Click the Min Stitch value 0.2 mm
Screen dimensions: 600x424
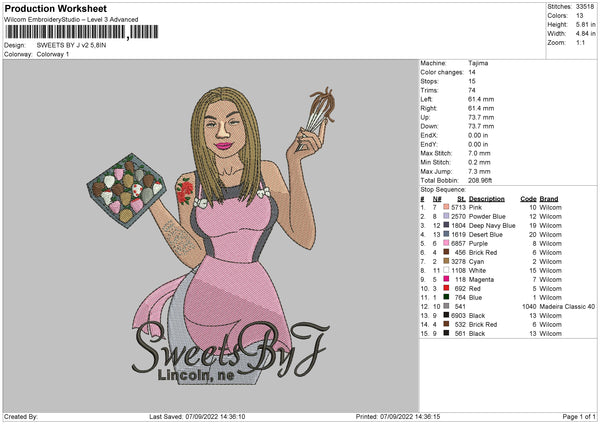[x=479, y=162]
